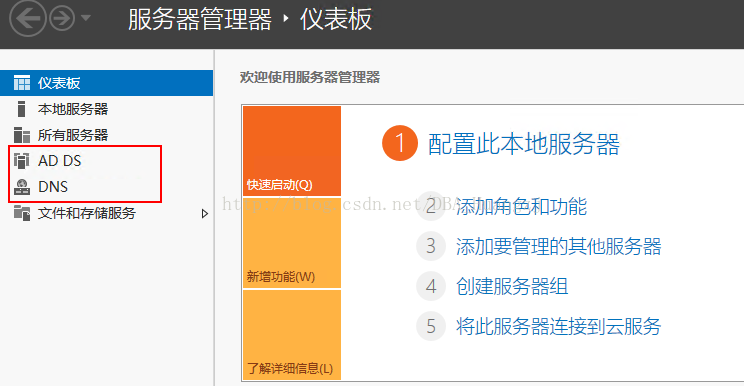Click the orange number 1 circle
This screenshot has width=744, height=386.
[x=400, y=143]
